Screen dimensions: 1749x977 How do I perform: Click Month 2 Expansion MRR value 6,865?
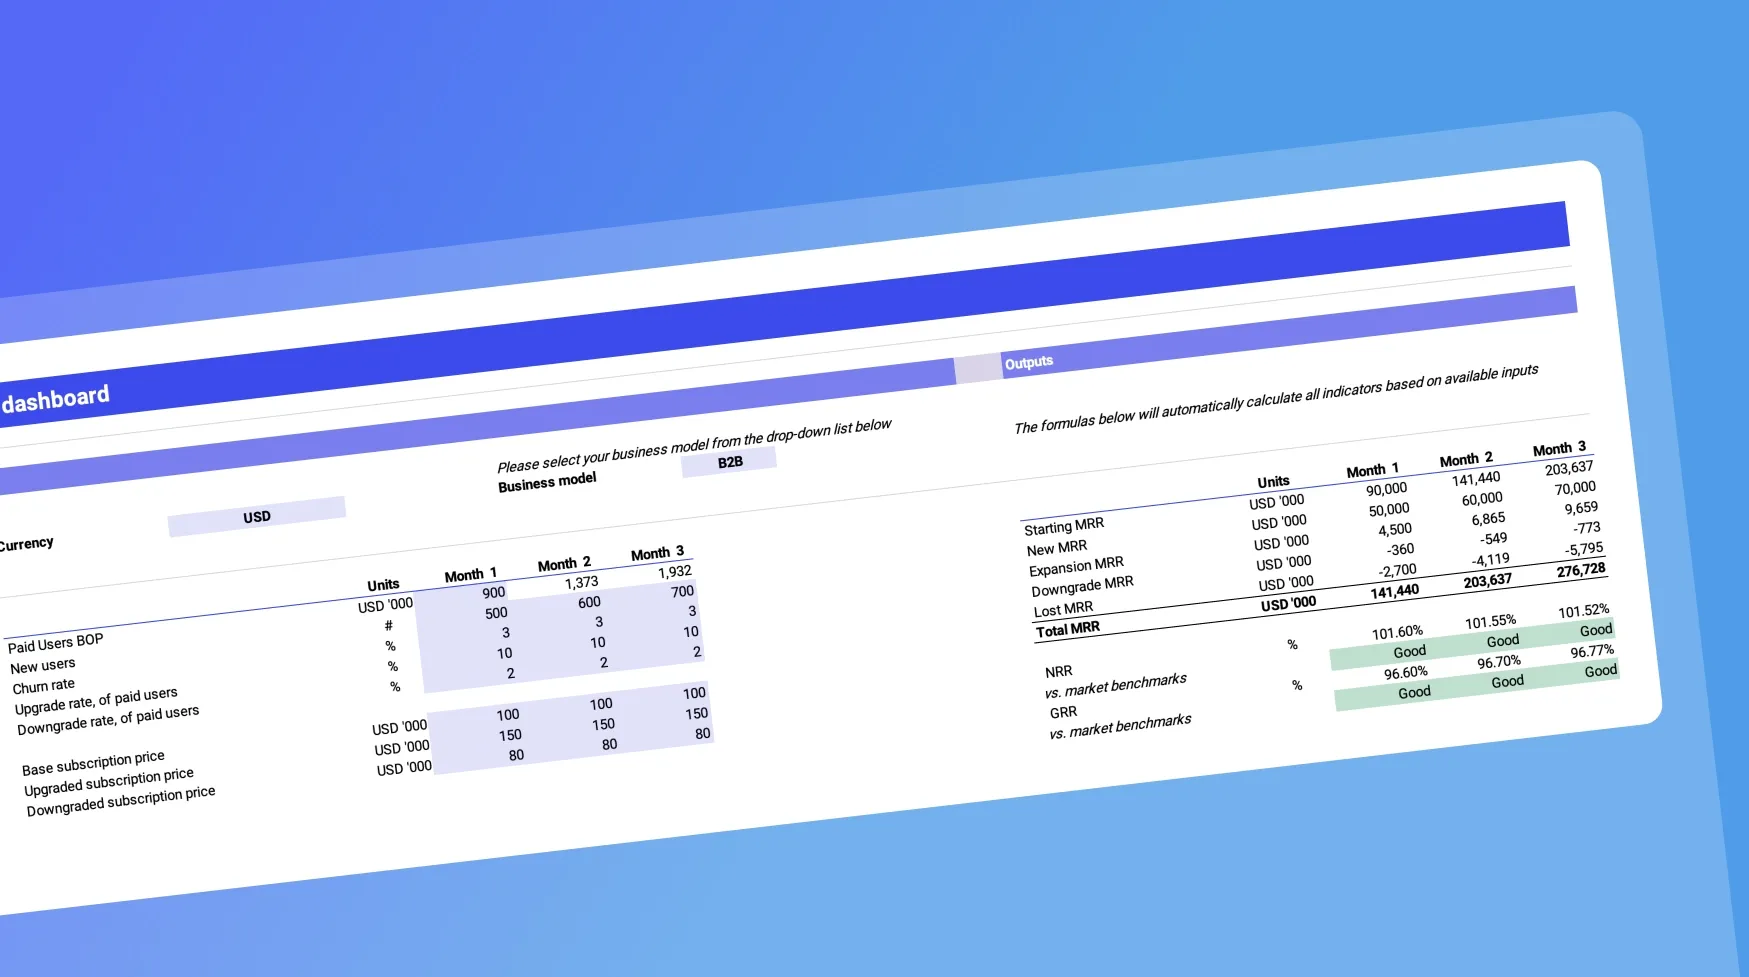[x=1487, y=519]
